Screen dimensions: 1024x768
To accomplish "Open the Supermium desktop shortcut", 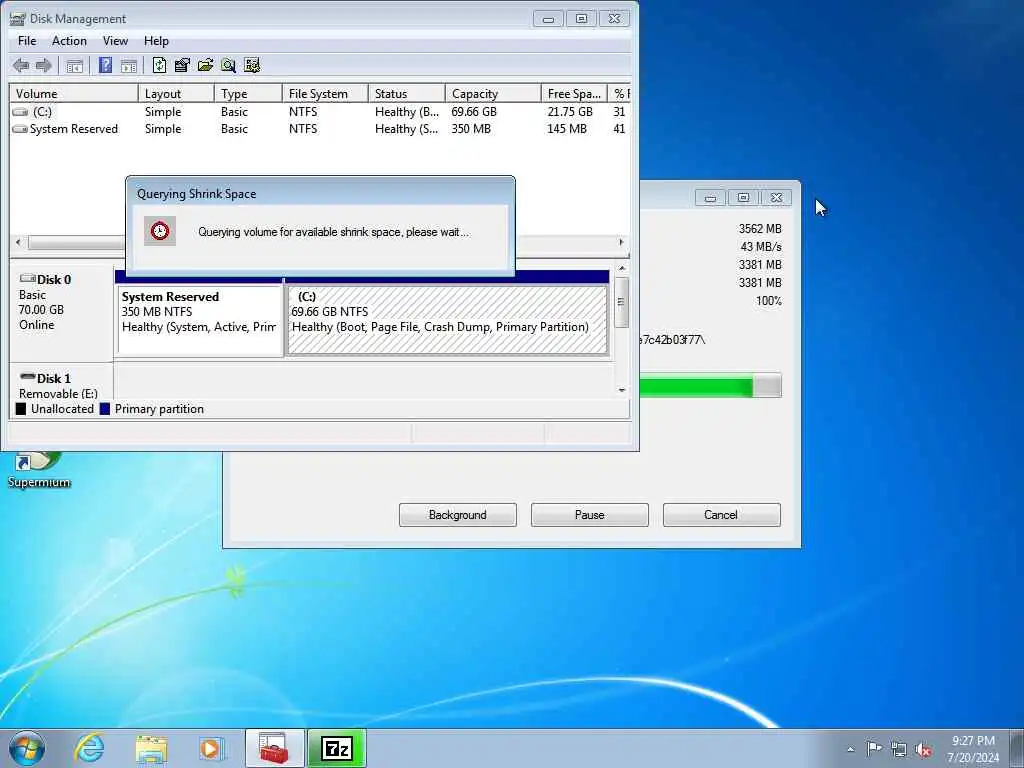I will [39, 470].
